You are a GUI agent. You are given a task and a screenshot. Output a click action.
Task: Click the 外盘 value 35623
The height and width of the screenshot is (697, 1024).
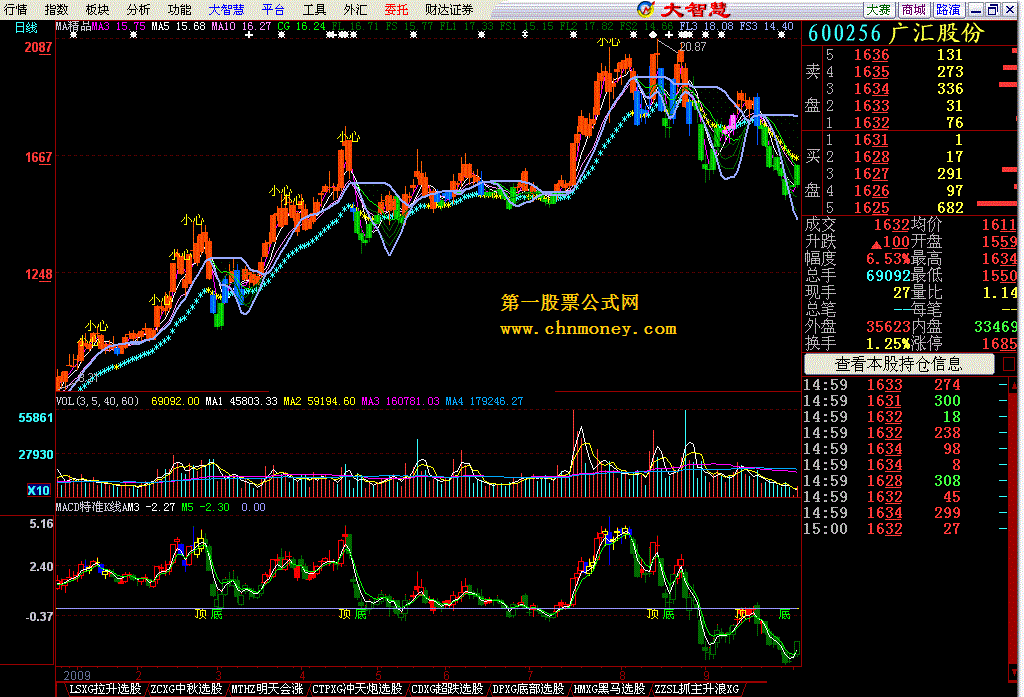pos(888,327)
